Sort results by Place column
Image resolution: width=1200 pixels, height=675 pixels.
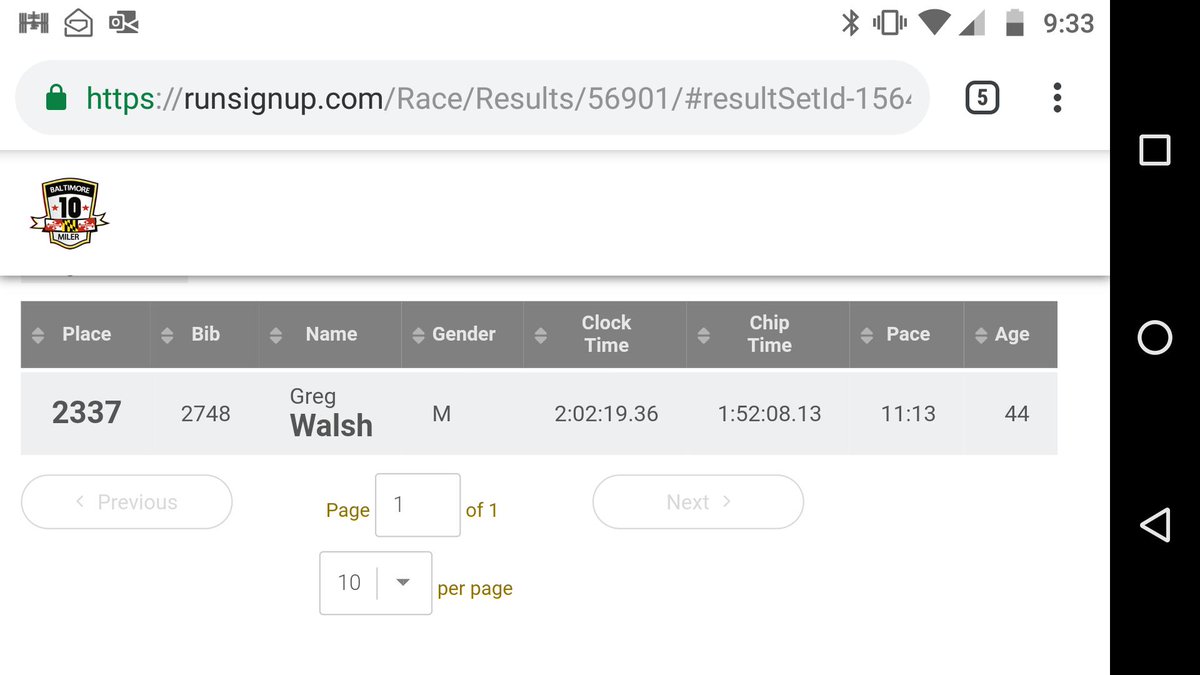[85, 335]
